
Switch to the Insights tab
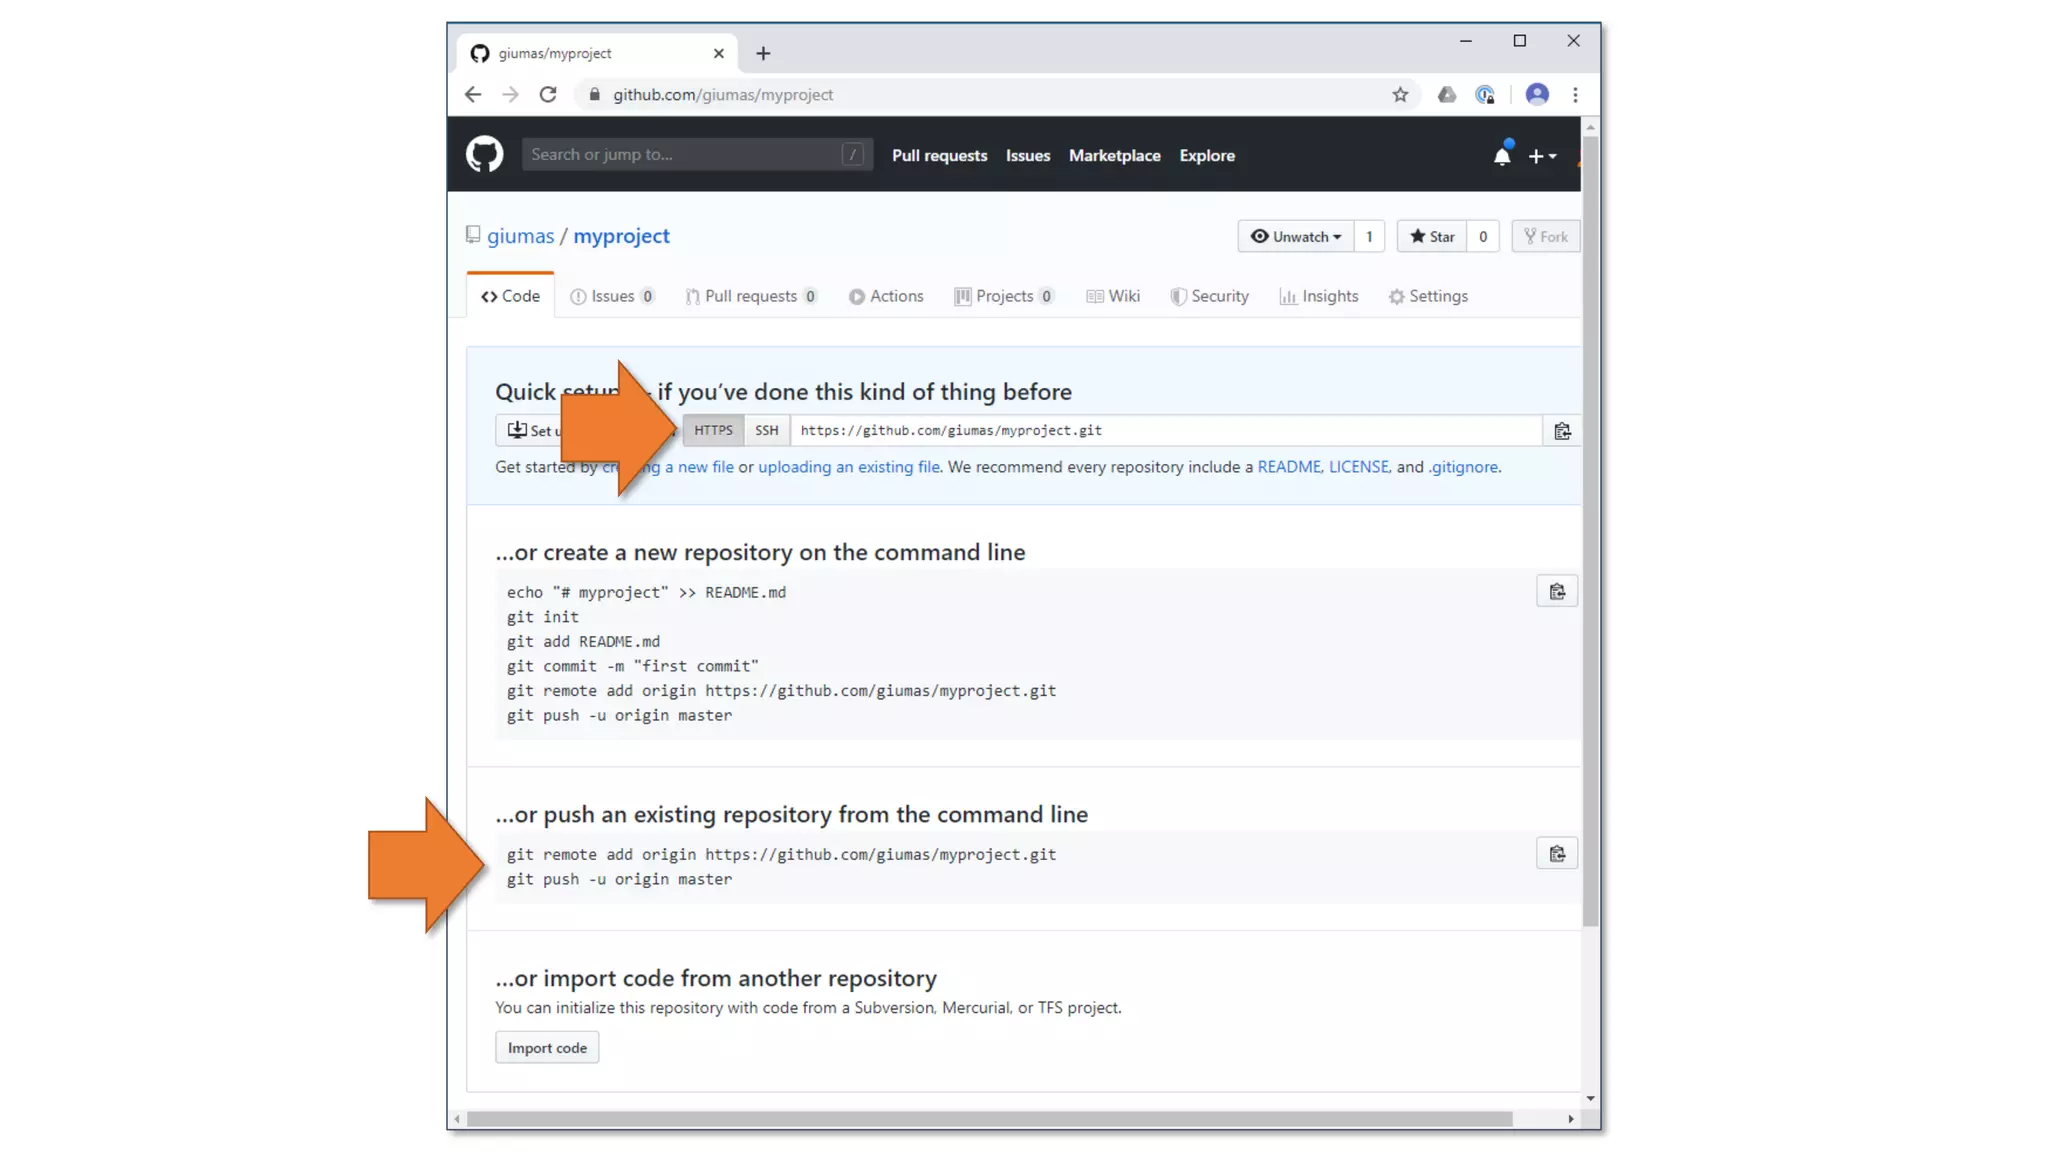(1318, 296)
